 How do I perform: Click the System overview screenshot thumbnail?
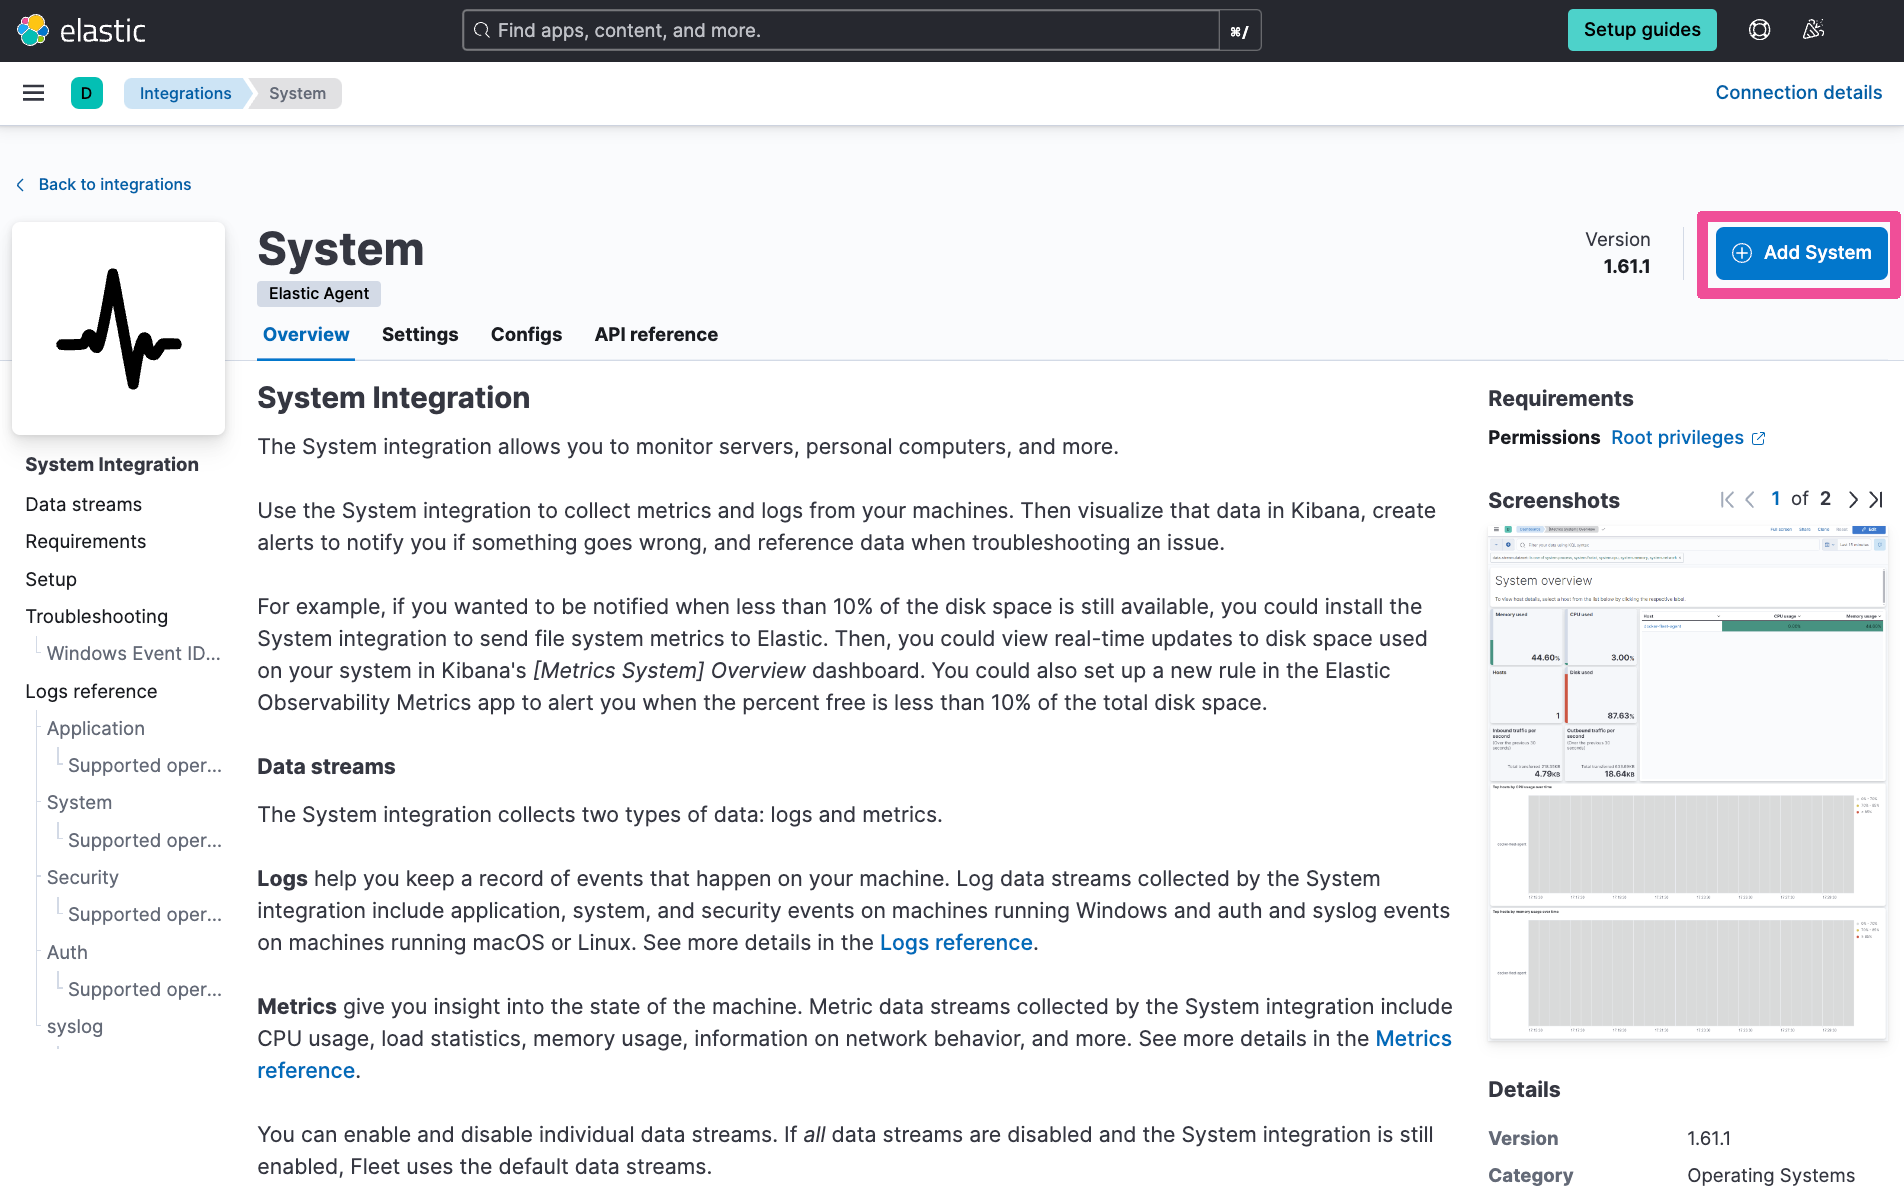pyautogui.click(x=1687, y=781)
